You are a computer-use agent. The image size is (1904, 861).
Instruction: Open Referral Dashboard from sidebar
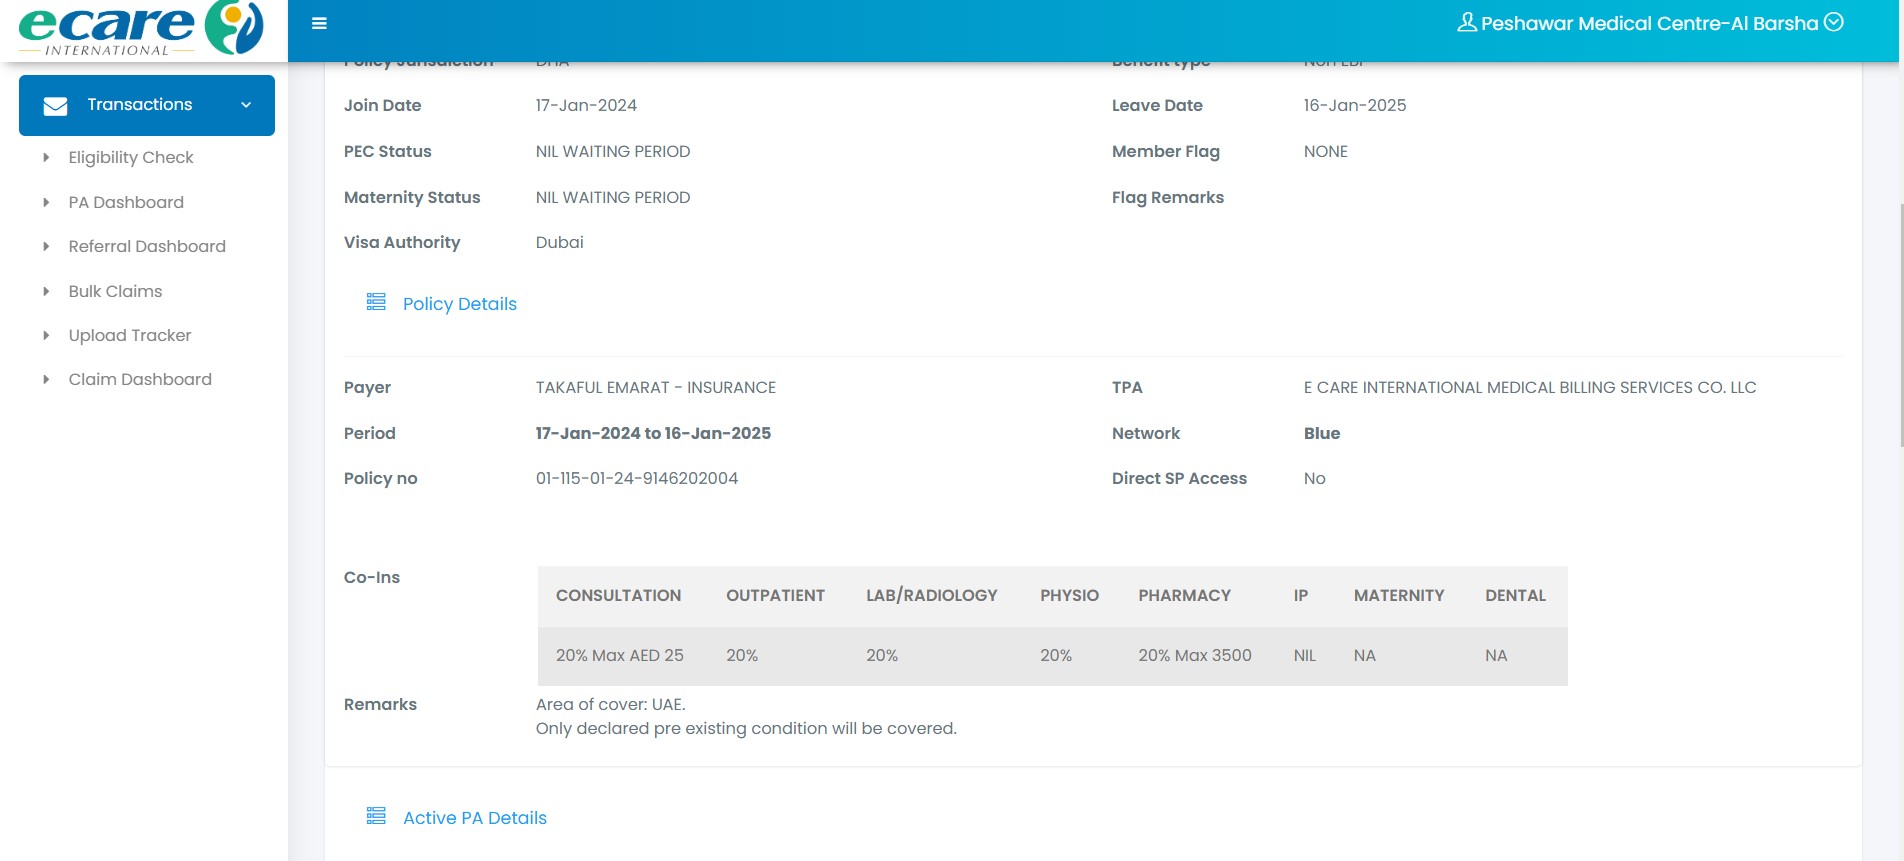coord(147,246)
